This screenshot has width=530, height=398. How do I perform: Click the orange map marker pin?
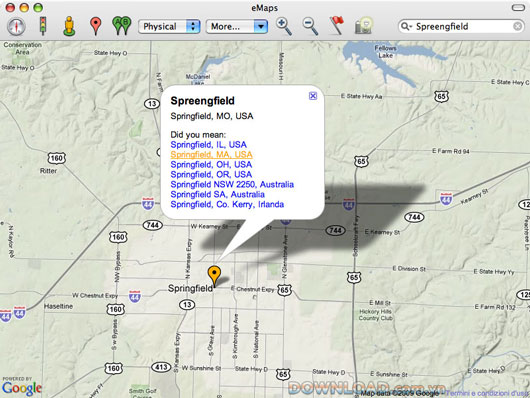214,275
